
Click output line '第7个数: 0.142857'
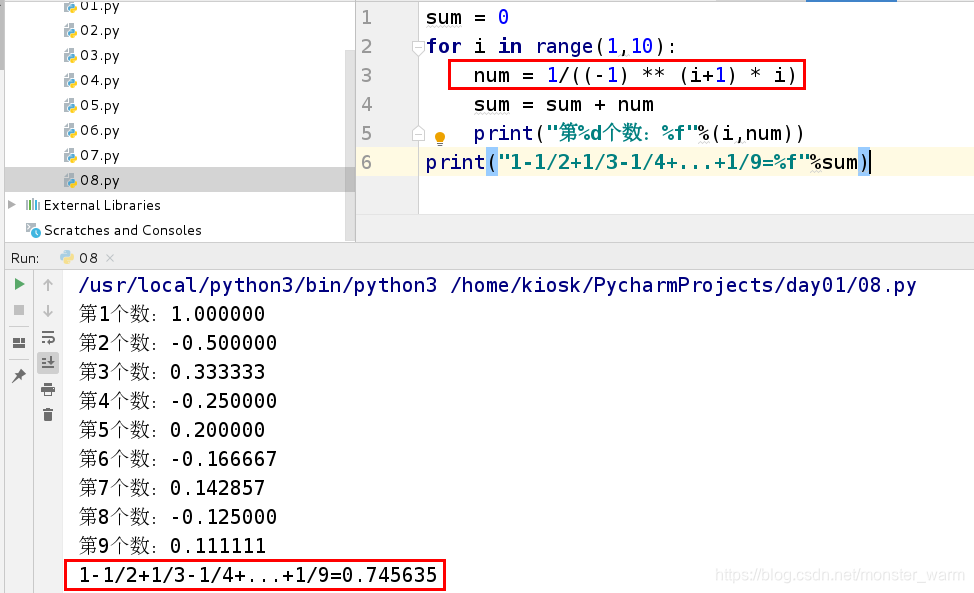click(172, 488)
